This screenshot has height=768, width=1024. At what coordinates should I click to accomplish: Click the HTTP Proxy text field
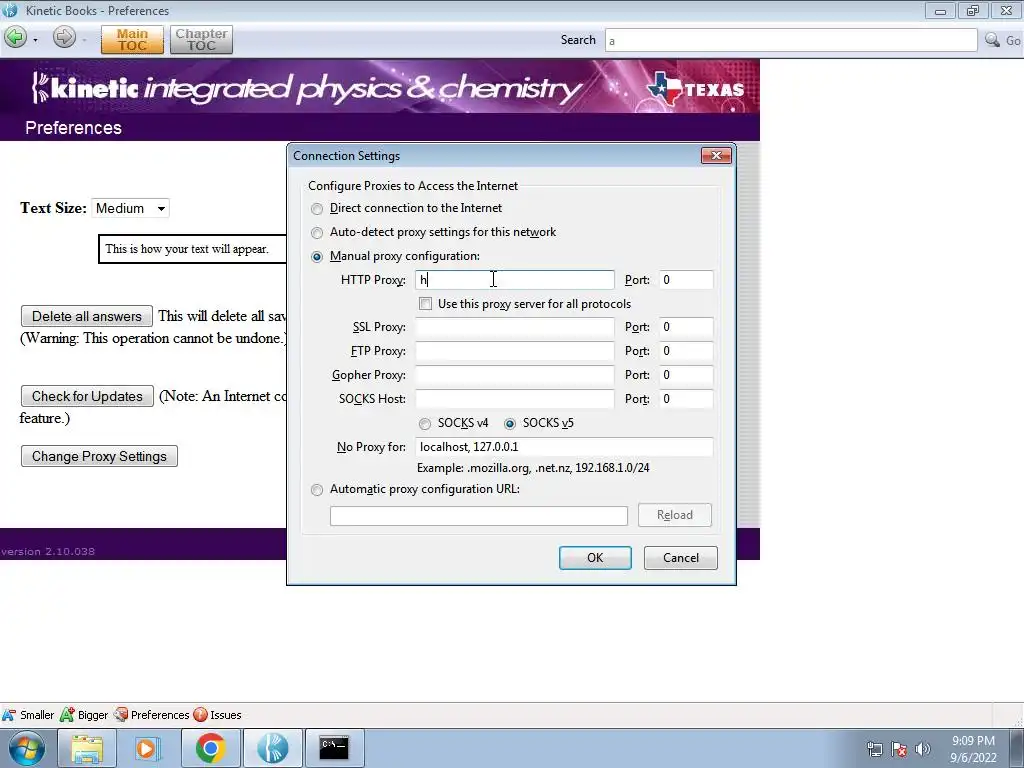515,280
